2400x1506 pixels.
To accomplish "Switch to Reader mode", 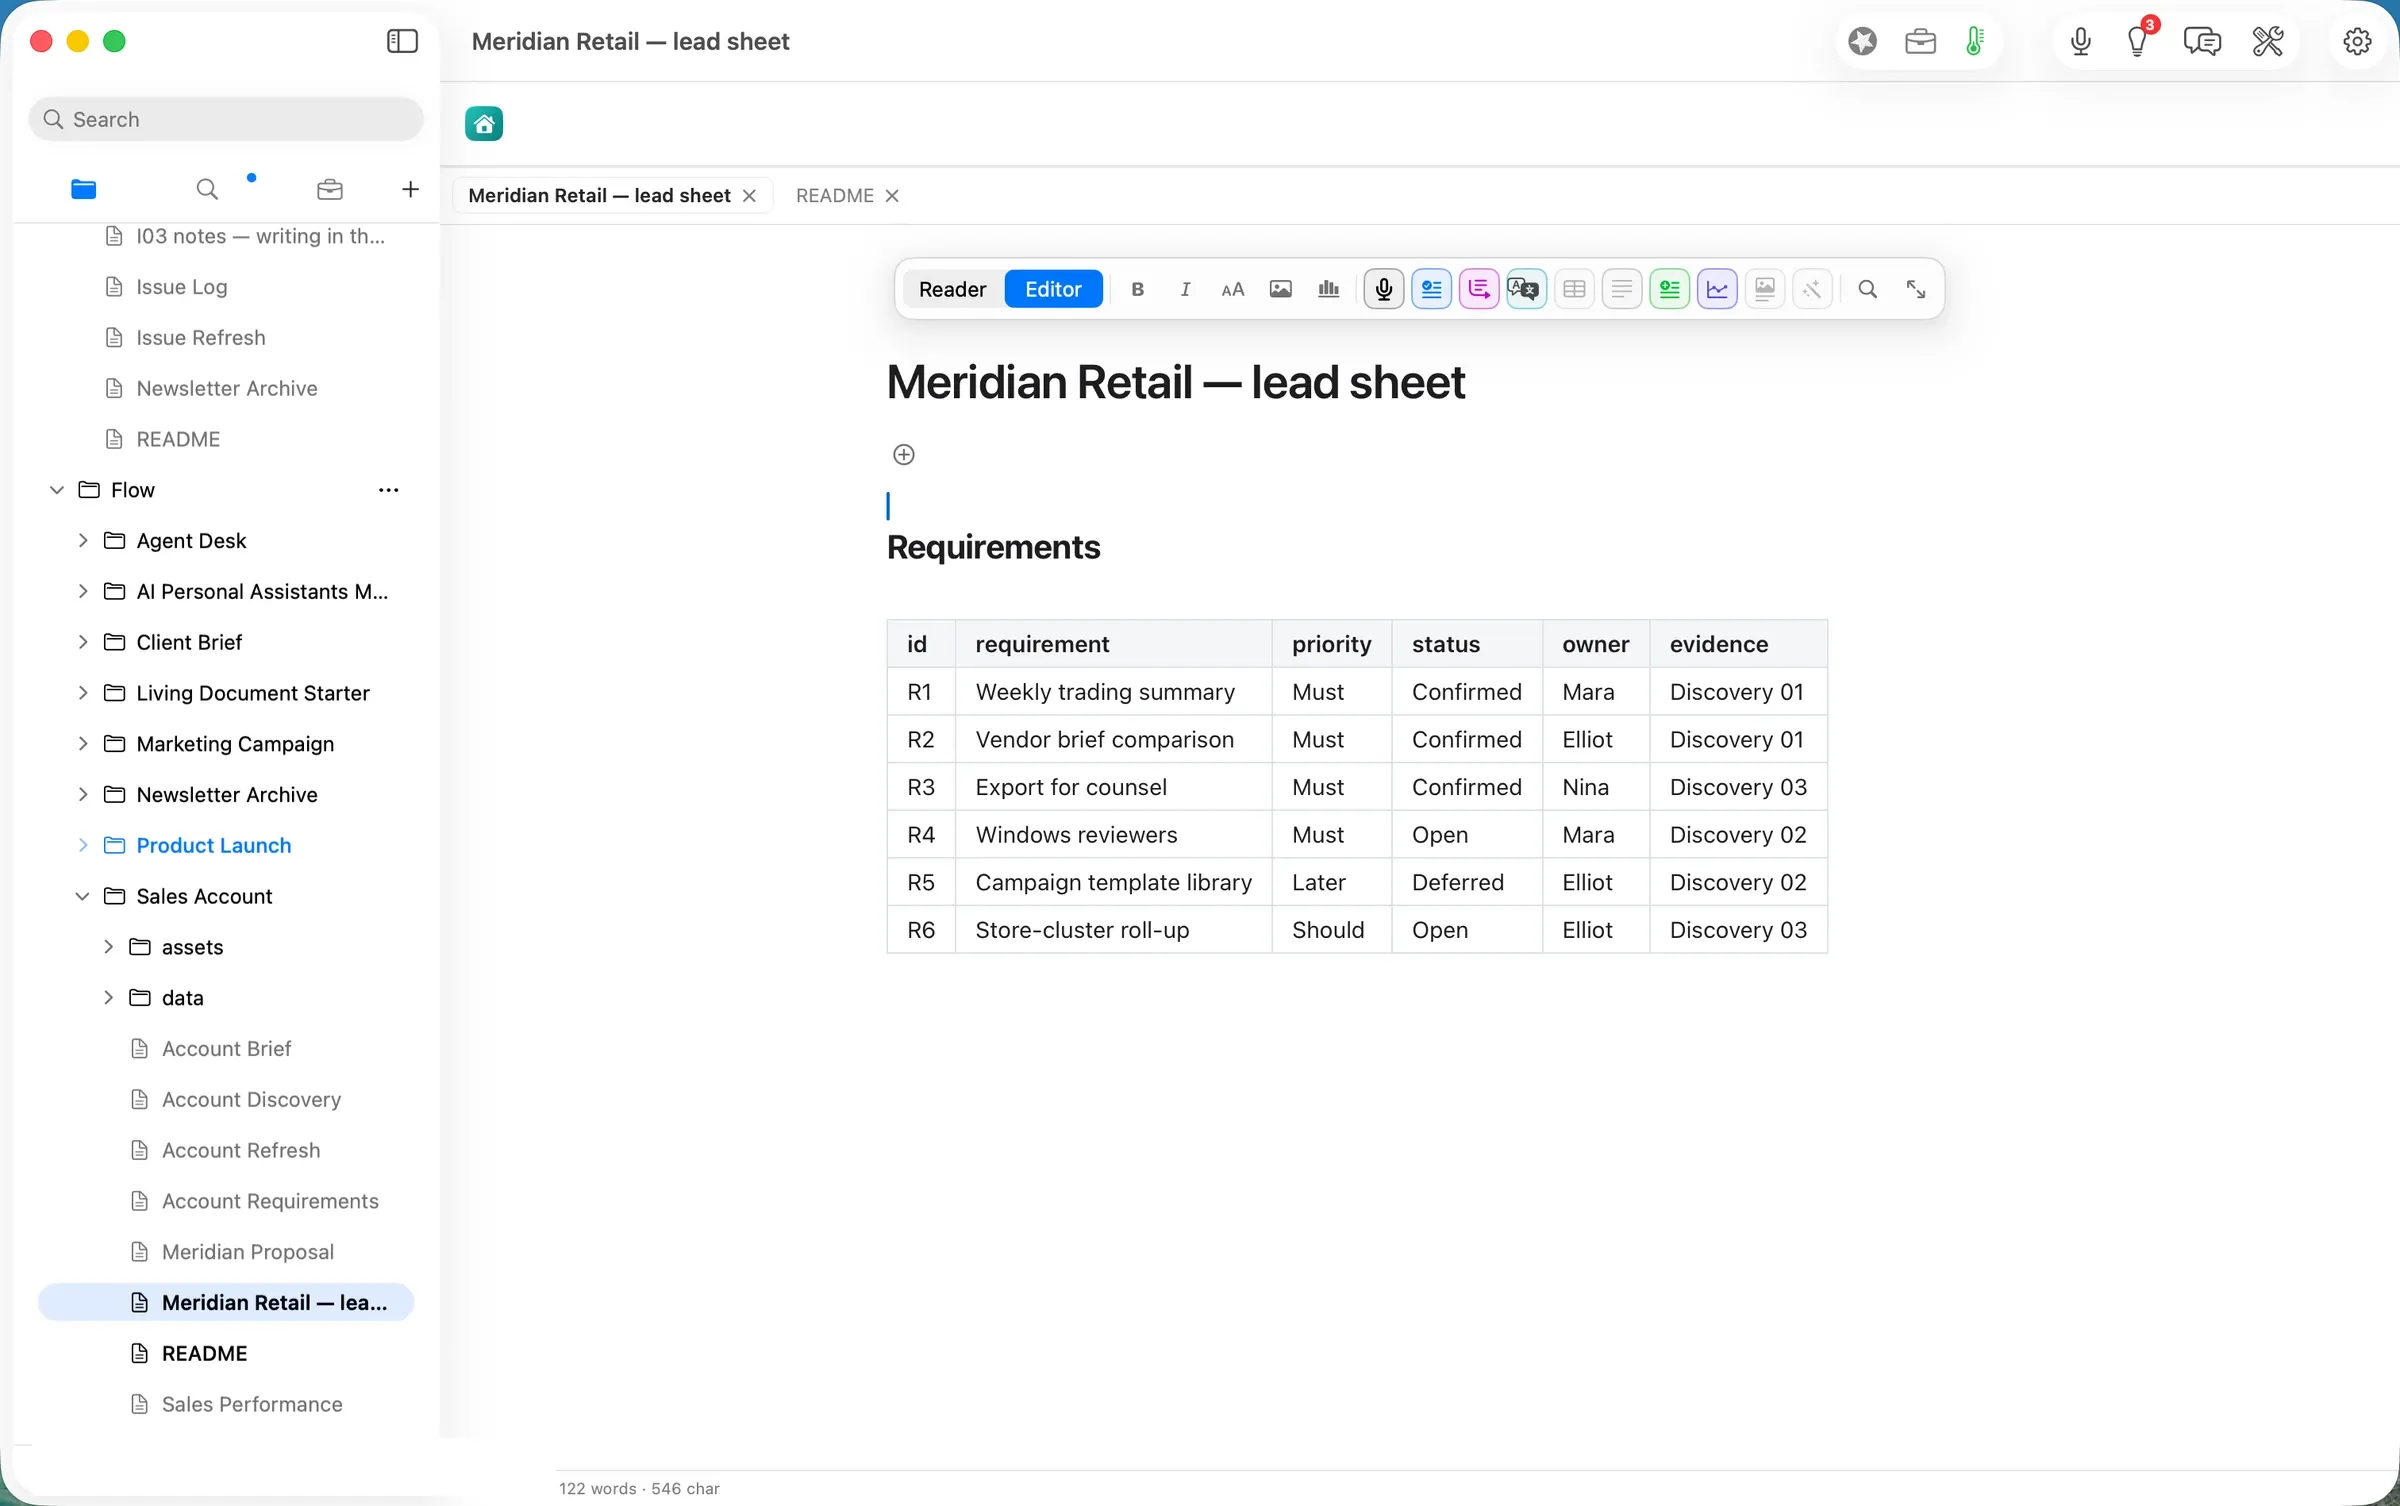I will point(952,289).
